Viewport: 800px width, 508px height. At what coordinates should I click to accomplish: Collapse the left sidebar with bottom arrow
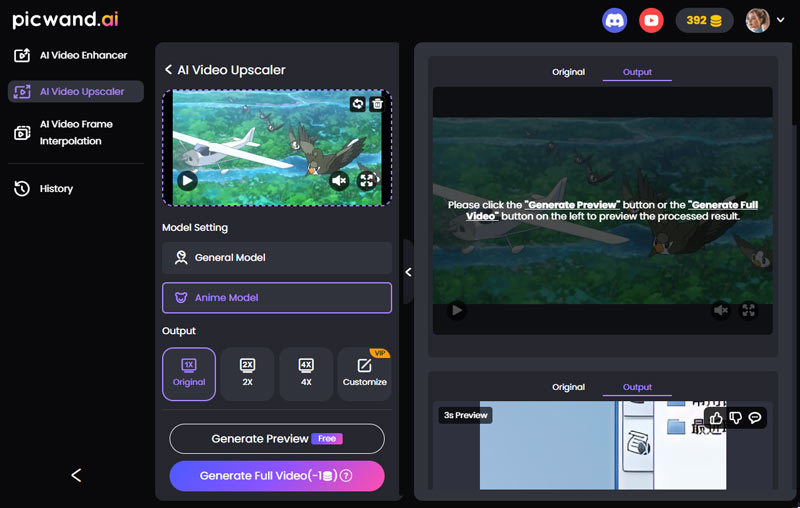tap(76, 475)
